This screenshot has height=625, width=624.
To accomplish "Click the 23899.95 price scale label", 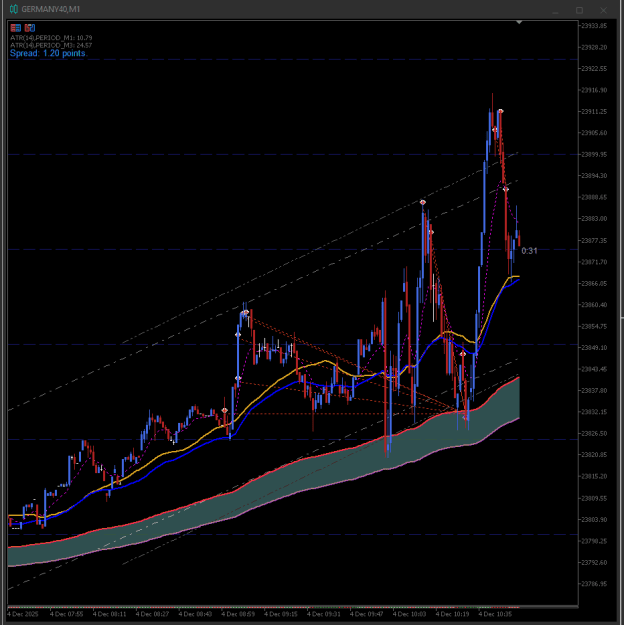I will (594, 154).
